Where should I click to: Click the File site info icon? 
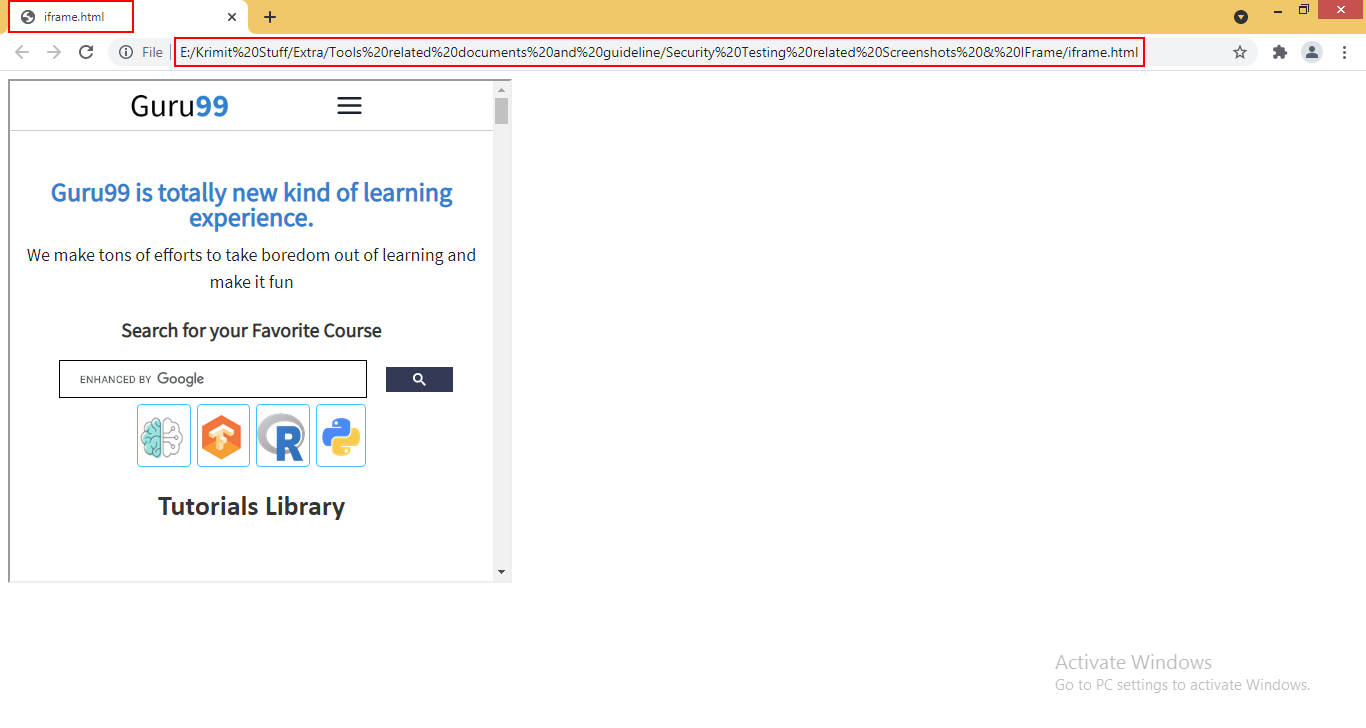127,52
